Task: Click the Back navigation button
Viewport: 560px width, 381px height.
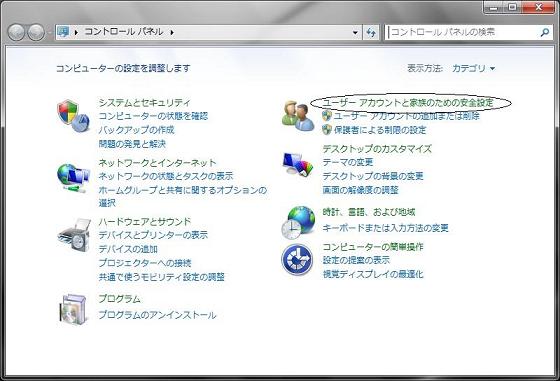Action: pos(16,32)
